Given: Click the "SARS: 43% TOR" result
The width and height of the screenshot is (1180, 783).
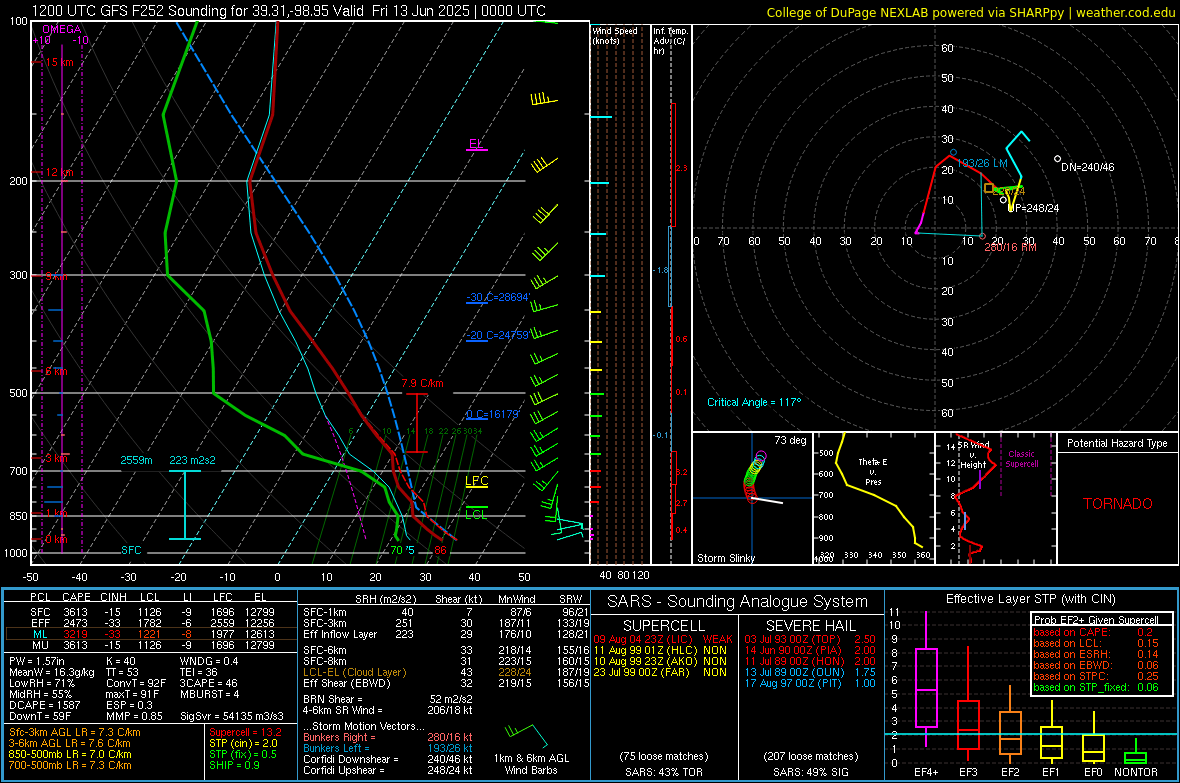Looking at the screenshot, I should pos(664,772).
